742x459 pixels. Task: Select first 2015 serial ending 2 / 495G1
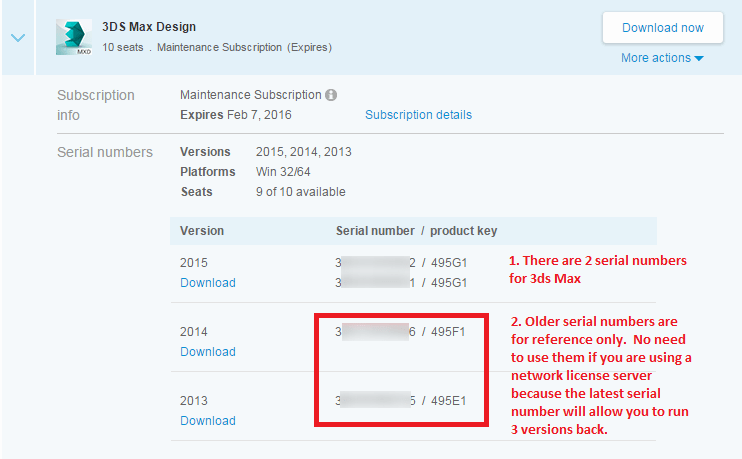pyautogui.click(x=401, y=263)
